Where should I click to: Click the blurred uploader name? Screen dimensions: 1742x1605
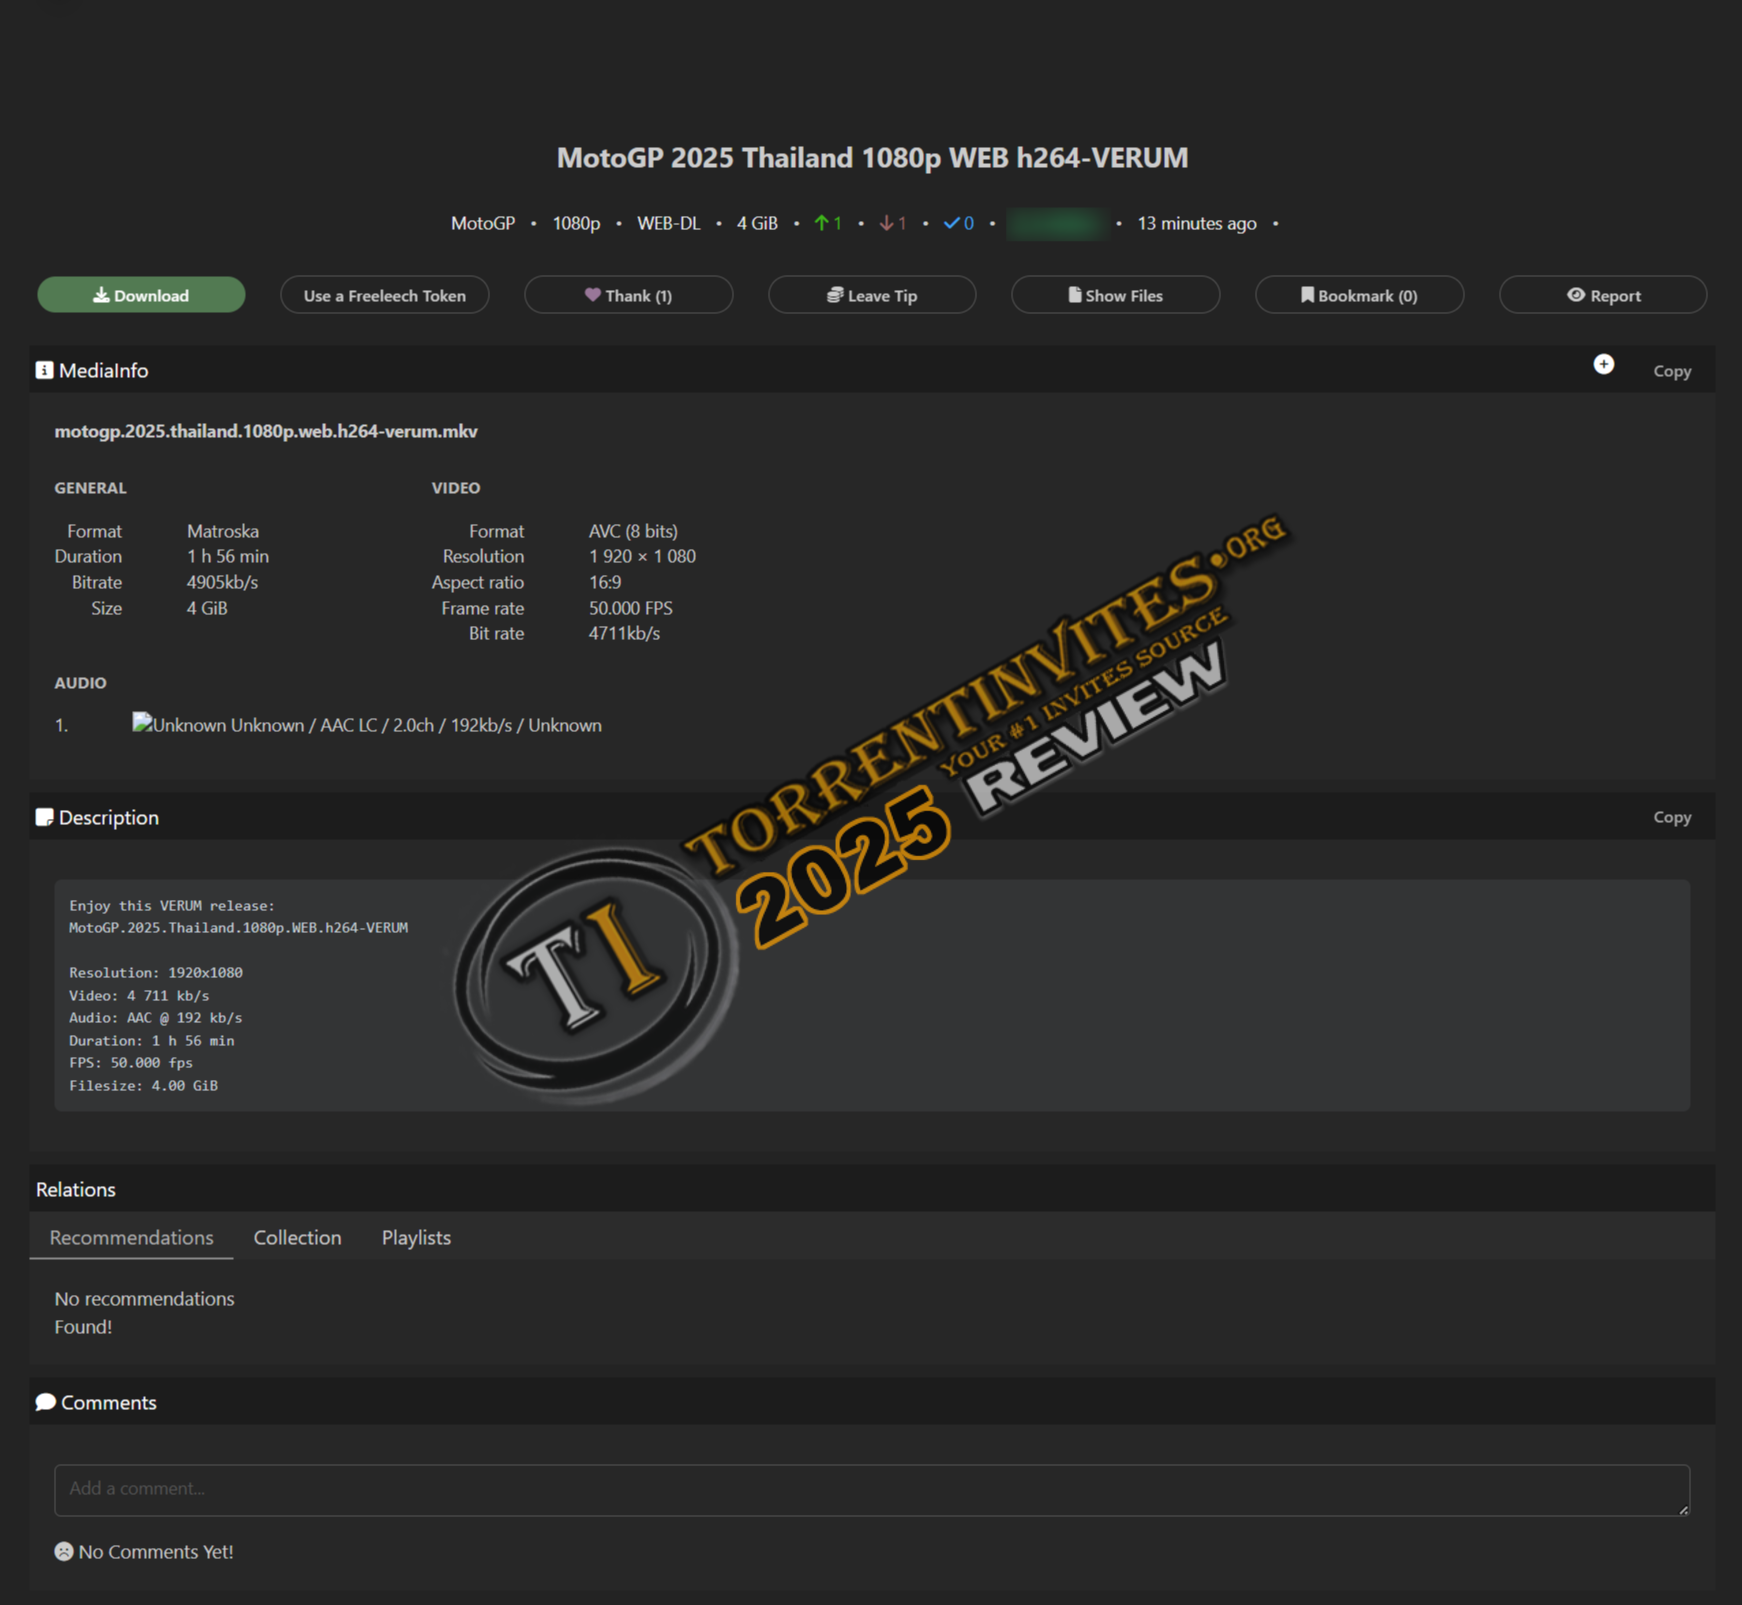(1056, 223)
